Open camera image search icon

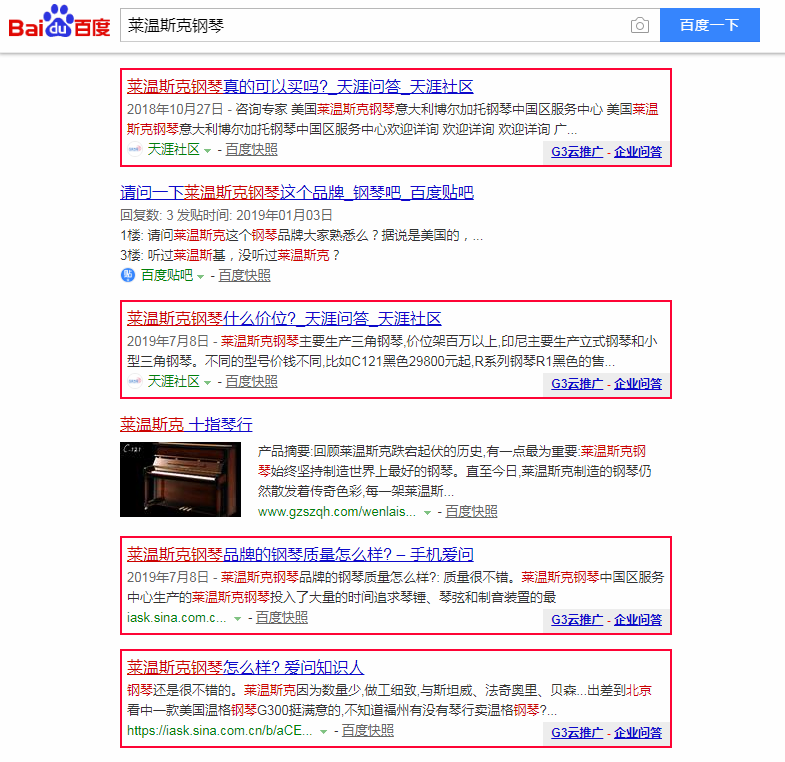(x=639, y=25)
